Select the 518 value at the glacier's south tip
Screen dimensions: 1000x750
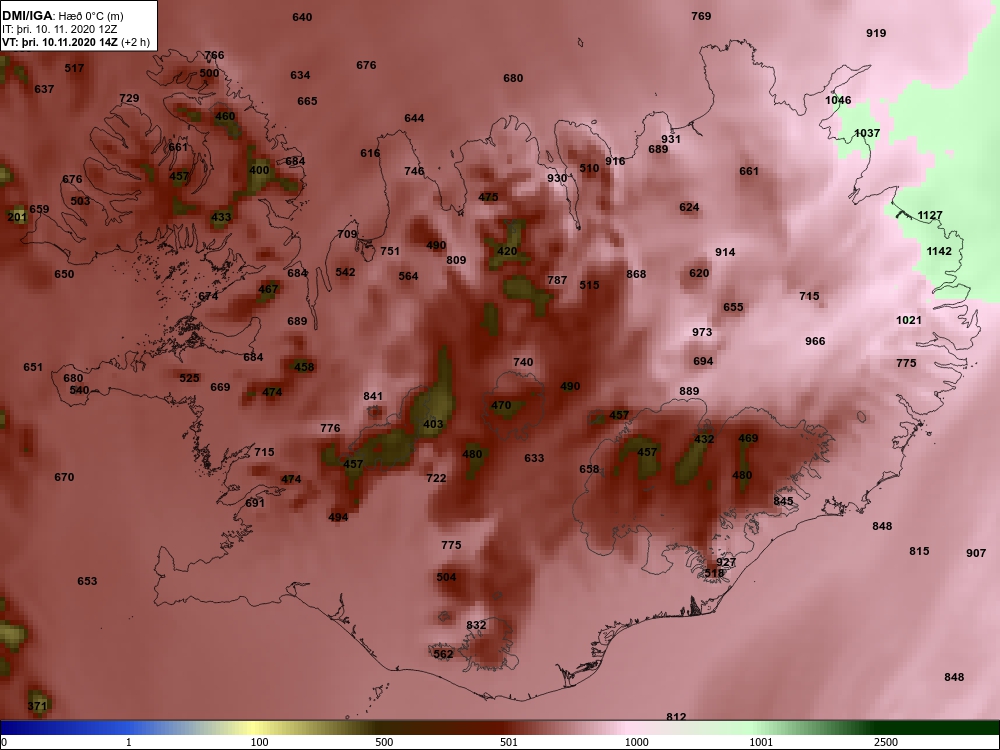pyautogui.click(x=714, y=573)
